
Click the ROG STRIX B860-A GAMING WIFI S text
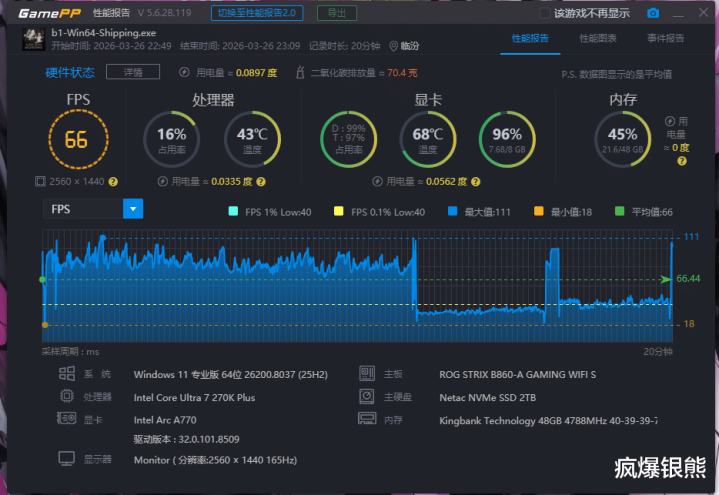(x=518, y=374)
